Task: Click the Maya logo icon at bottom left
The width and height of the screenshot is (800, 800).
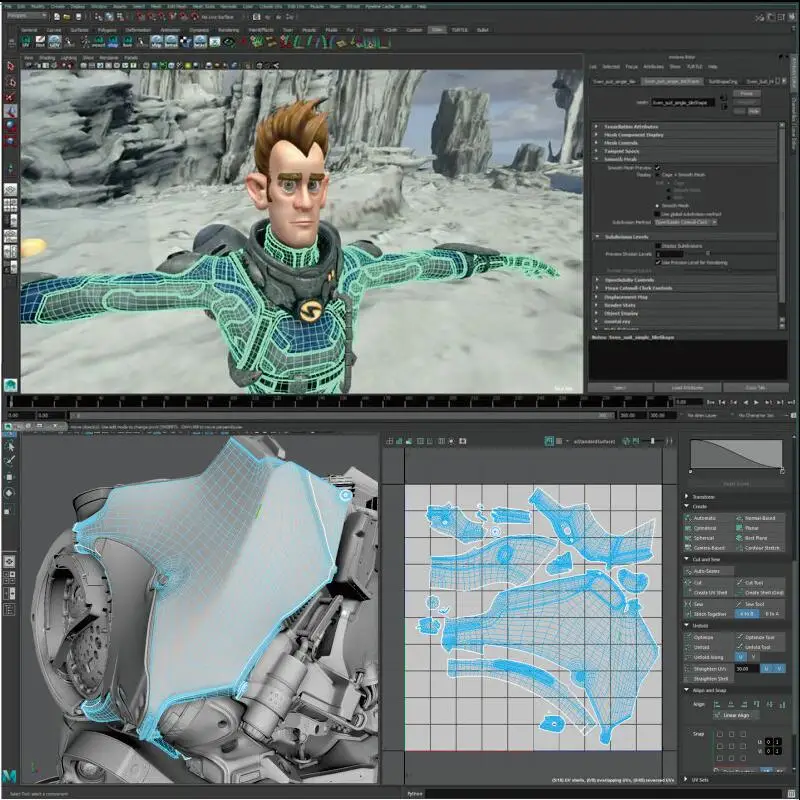Action: pyautogui.click(x=9, y=776)
